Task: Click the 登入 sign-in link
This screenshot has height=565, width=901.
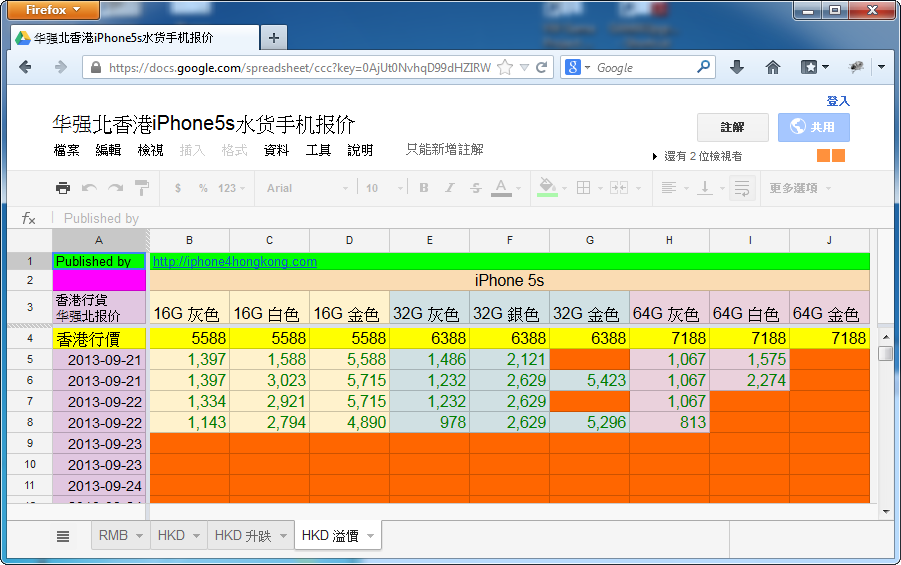Action: pyautogui.click(x=838, y=101)
